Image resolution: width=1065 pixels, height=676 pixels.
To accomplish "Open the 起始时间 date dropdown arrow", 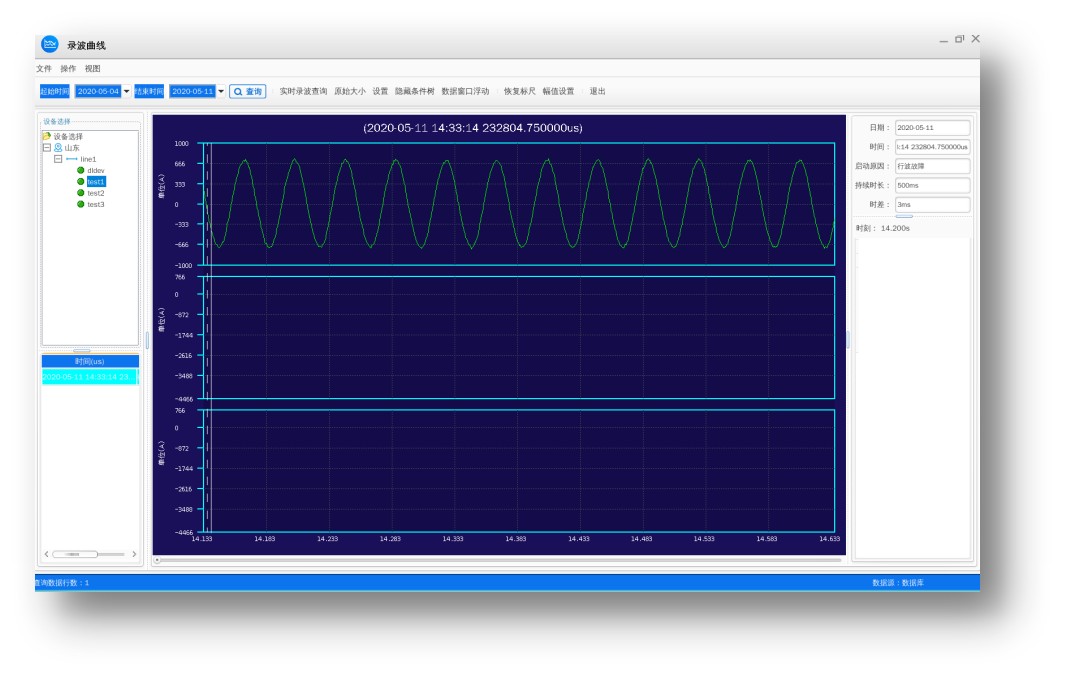I will click(126, 91).
